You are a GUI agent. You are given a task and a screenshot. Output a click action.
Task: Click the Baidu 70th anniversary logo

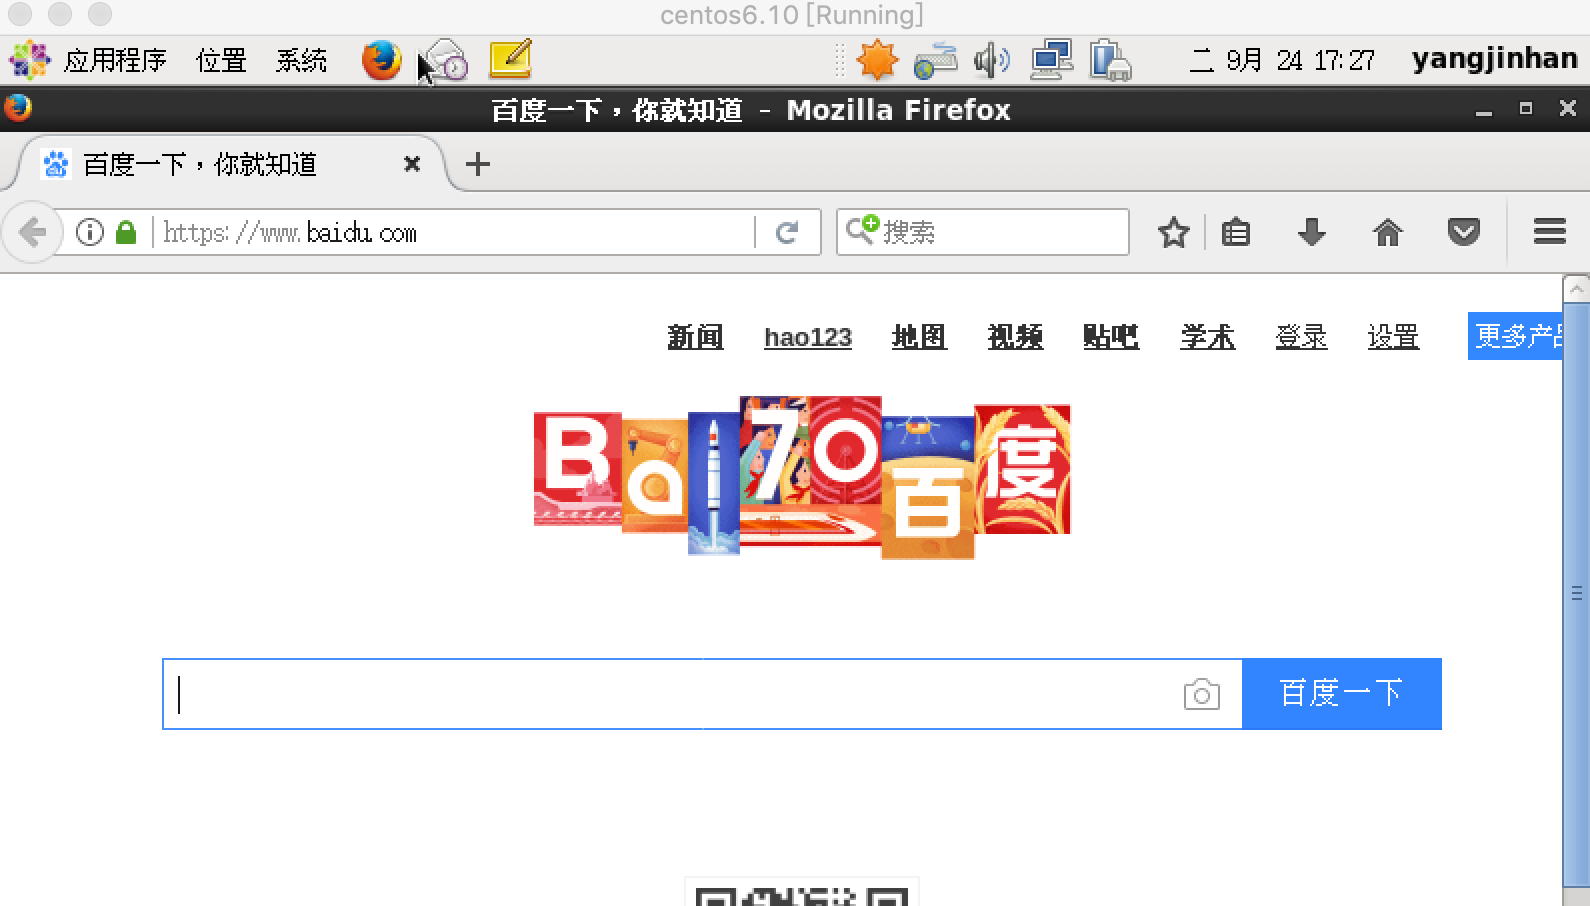pyautogui.click(x=802, y=477)
